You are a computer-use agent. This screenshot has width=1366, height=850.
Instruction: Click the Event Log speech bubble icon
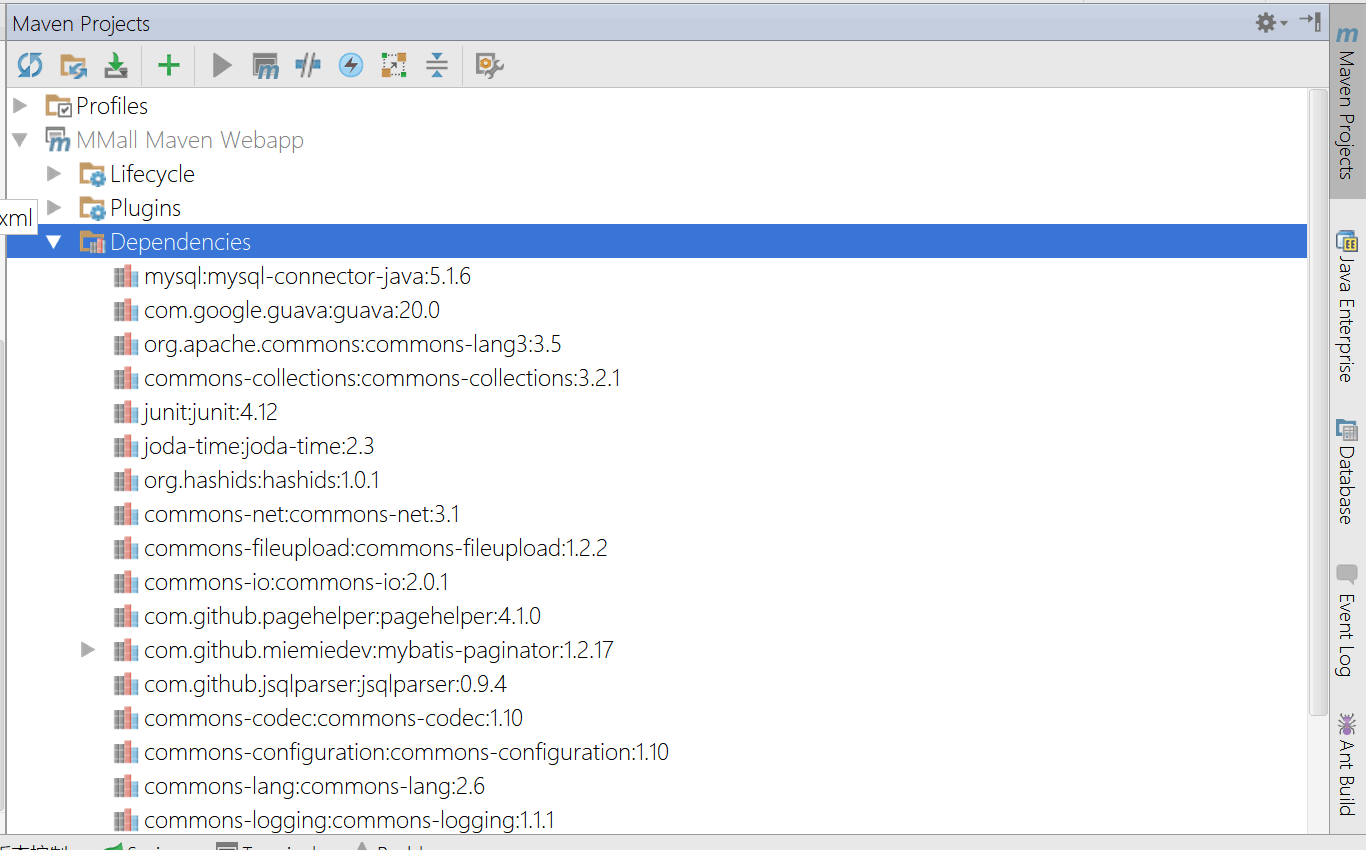pyautogui.click(x=1347, y=575)
